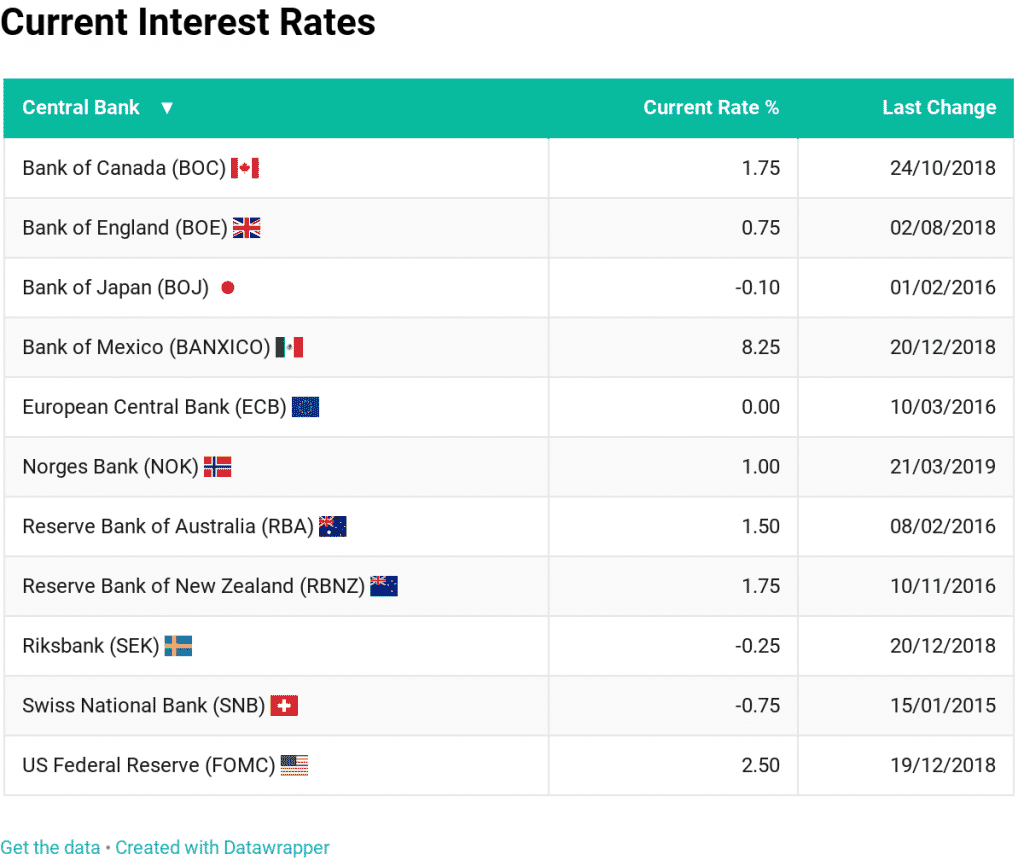Toggle sort arrow next to Central Bank
1024x860 pixels.
click(x=167, y=108)
